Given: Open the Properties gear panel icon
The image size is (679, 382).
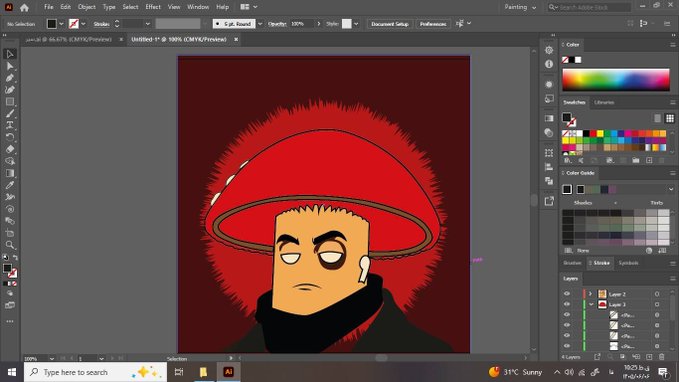Looking at the screenshot, I should (549, 50).
